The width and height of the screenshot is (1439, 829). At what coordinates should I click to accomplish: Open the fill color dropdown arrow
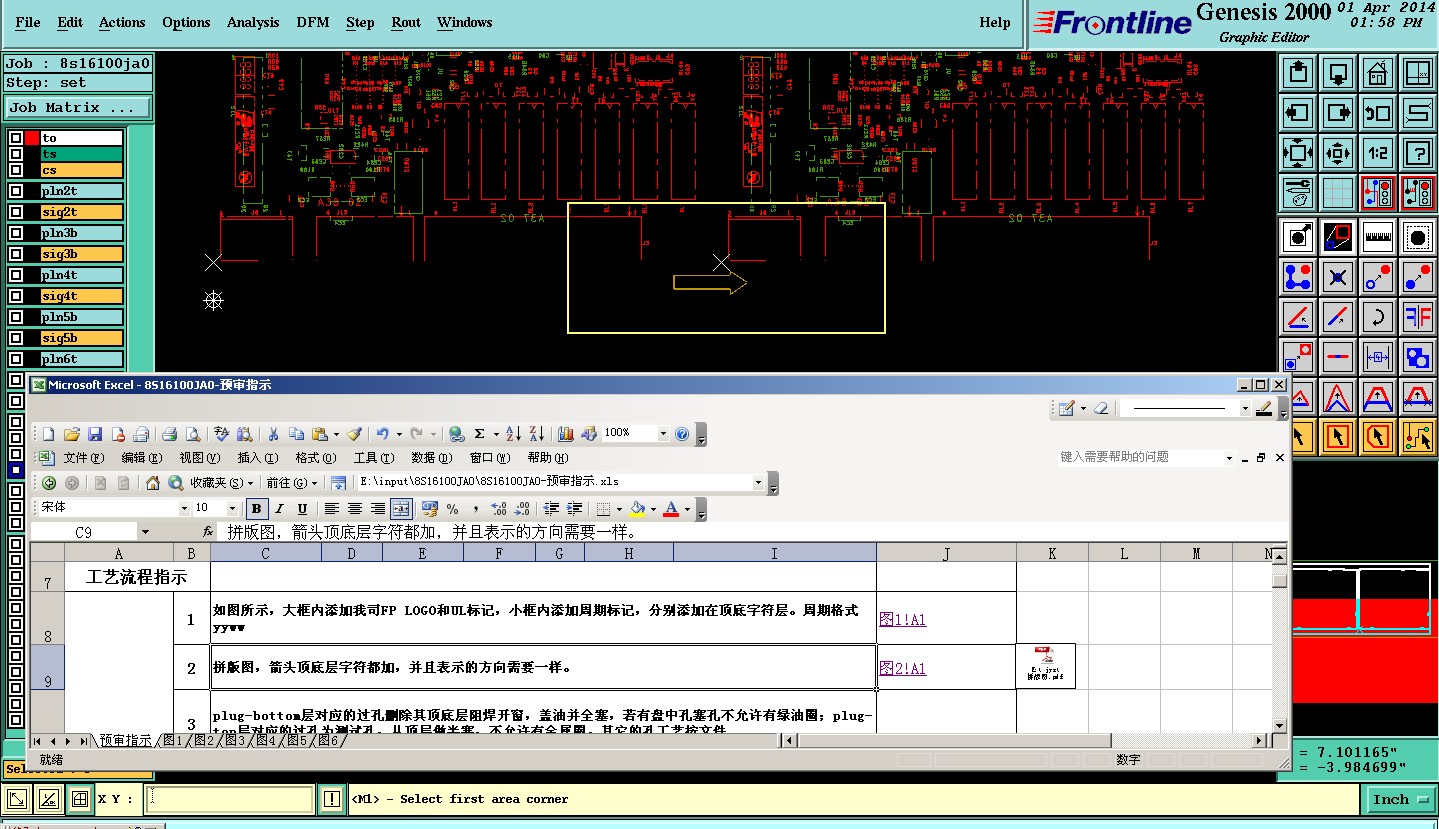653,510
